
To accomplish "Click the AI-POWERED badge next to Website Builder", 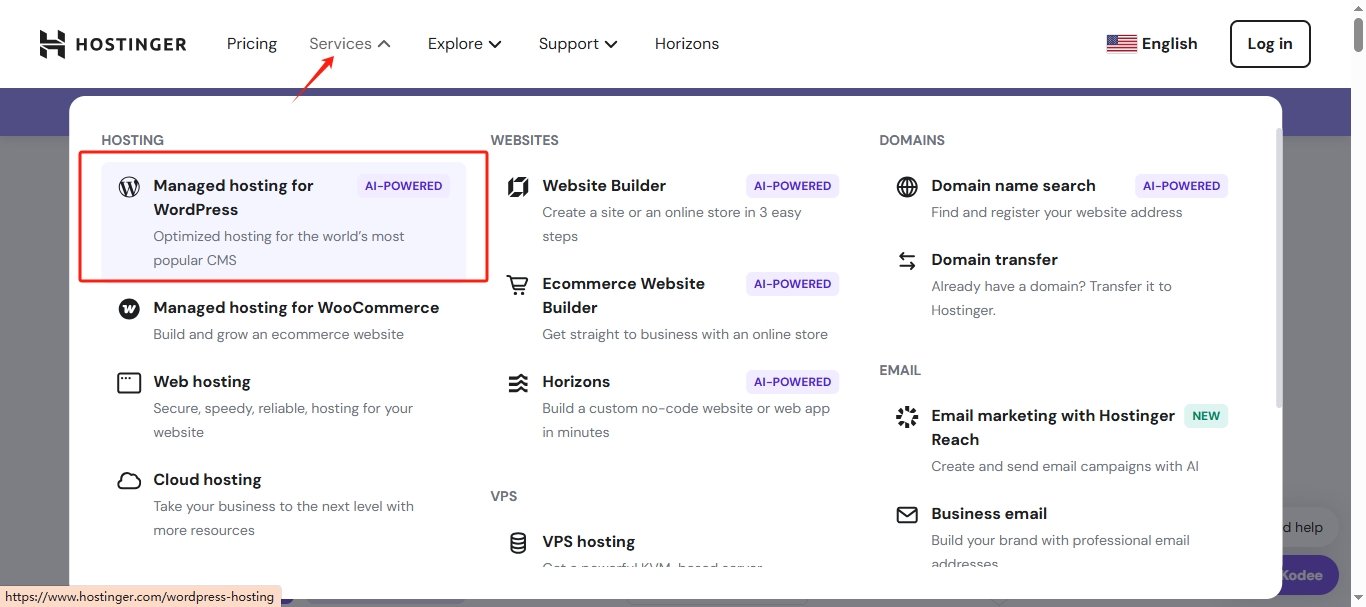I will [793, 186].
